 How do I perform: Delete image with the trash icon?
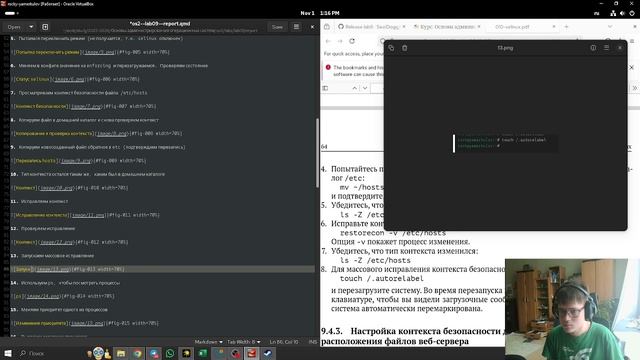404,48
